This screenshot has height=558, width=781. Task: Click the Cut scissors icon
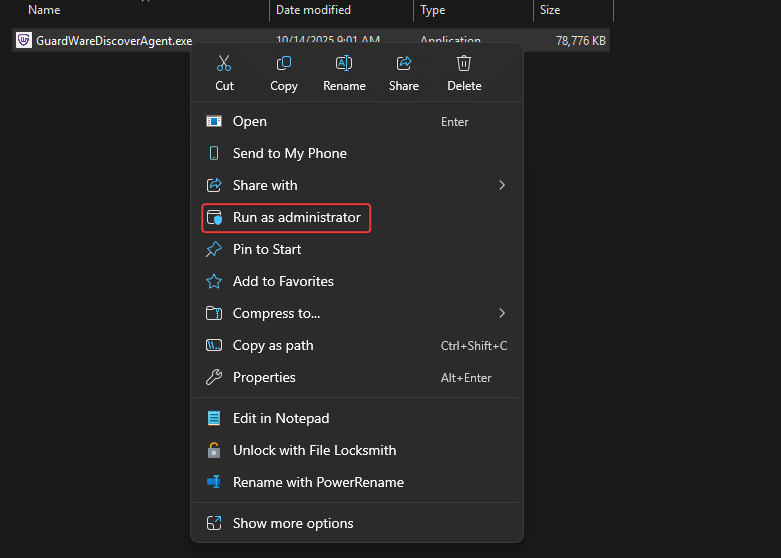(224, 64)
